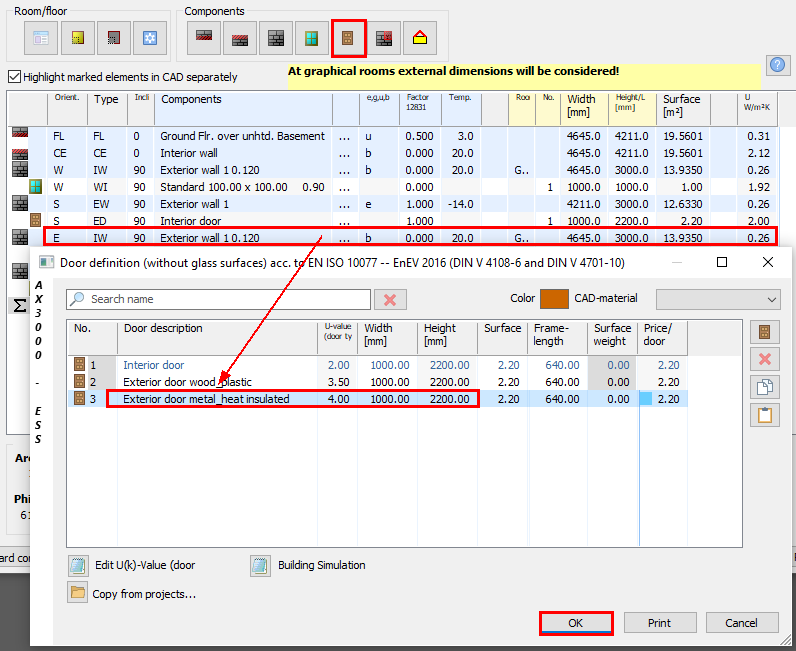This screenshot has width=796, height=651.
Task: Delete selected door with red X side icon
Action: [x=765, y=360]
